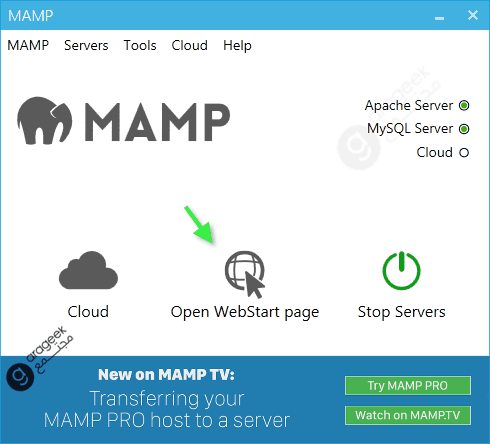Stop servers with the green power icon
This screenshot has width=490, height=444.
coord(401,270)
